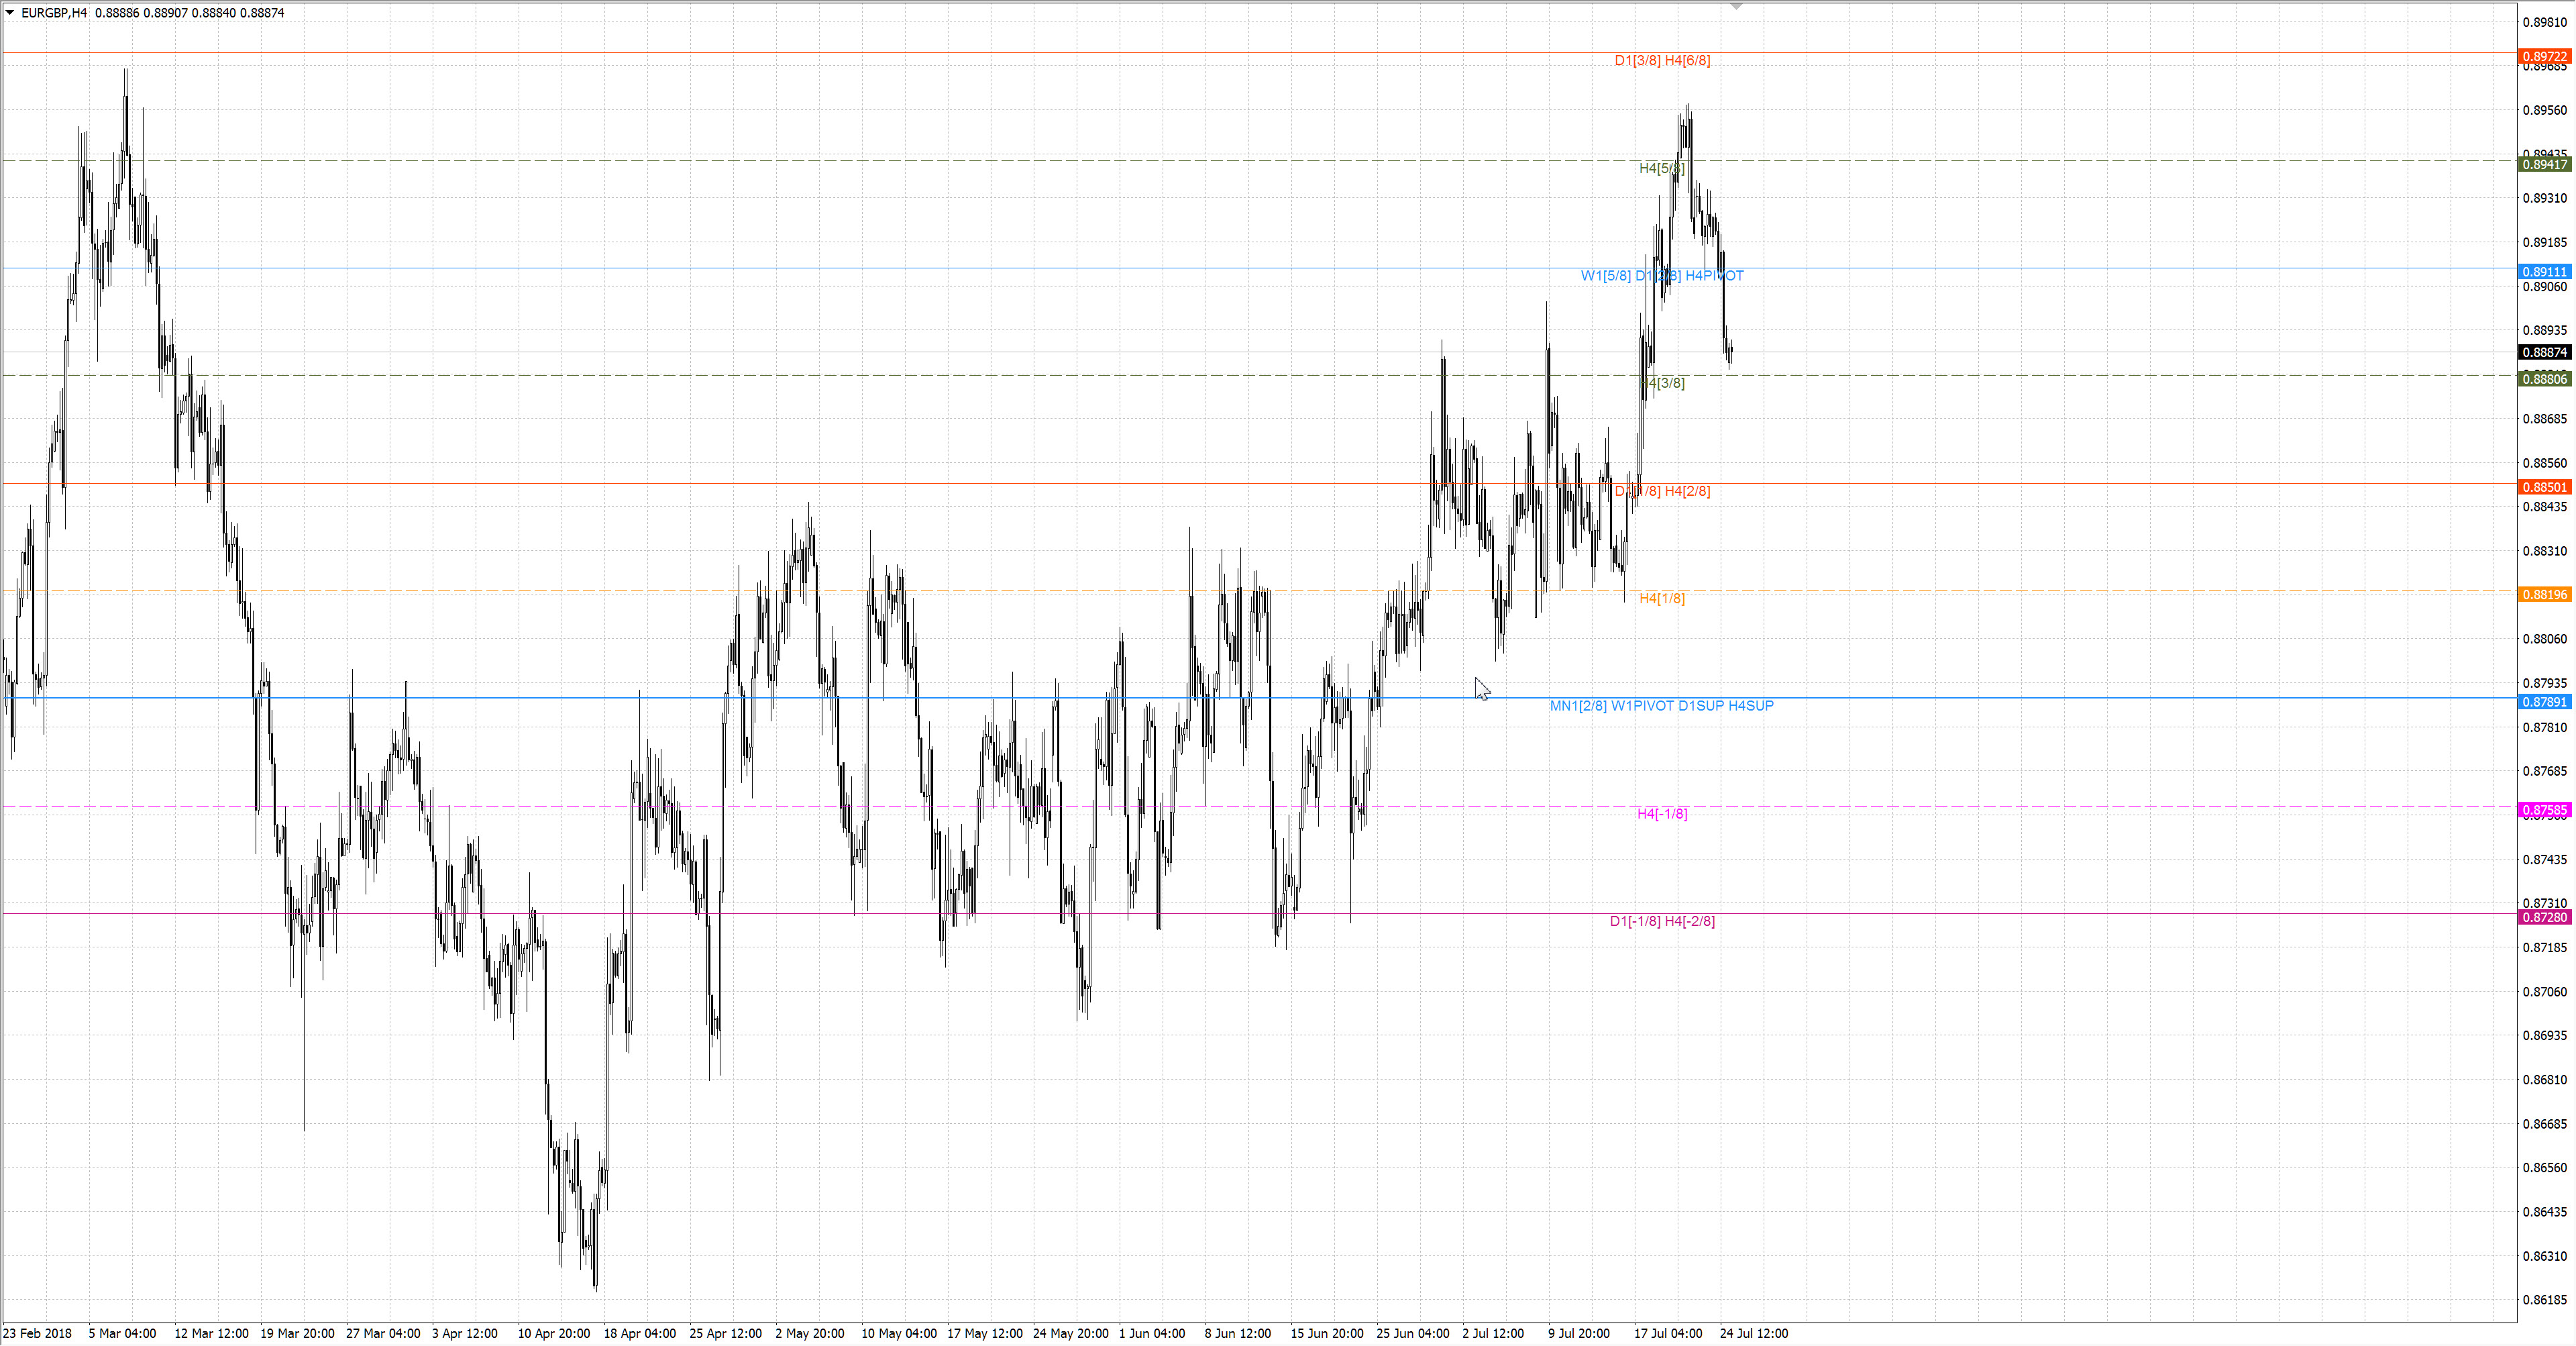Click the 23 Feb 2018 date label
The image size is (2576, 1346).
point(38,1333)
